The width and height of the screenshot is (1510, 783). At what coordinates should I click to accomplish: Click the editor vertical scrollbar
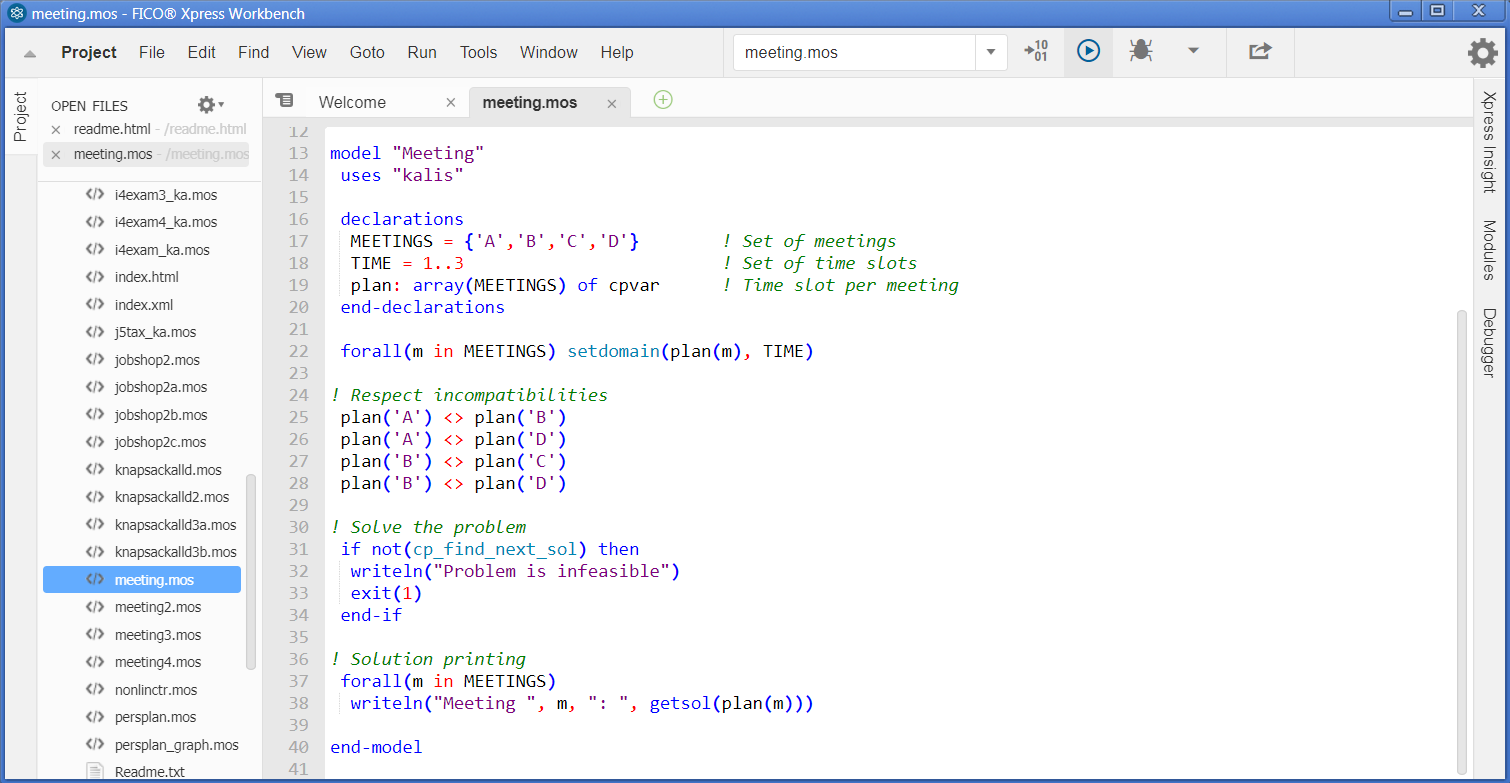click(1462, 540)
